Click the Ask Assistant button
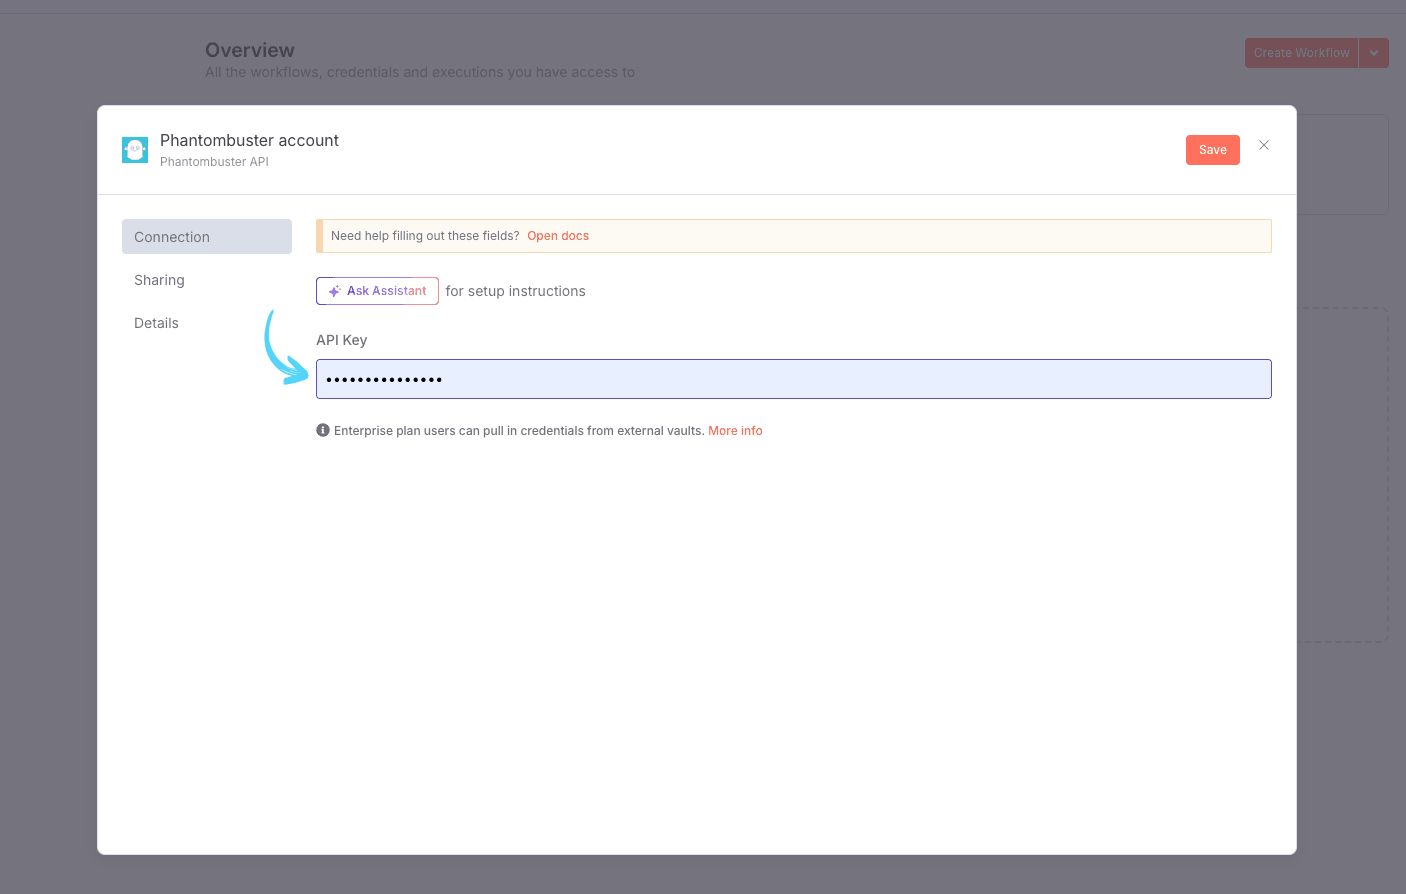1406x894 pixels. coord(377,291)
